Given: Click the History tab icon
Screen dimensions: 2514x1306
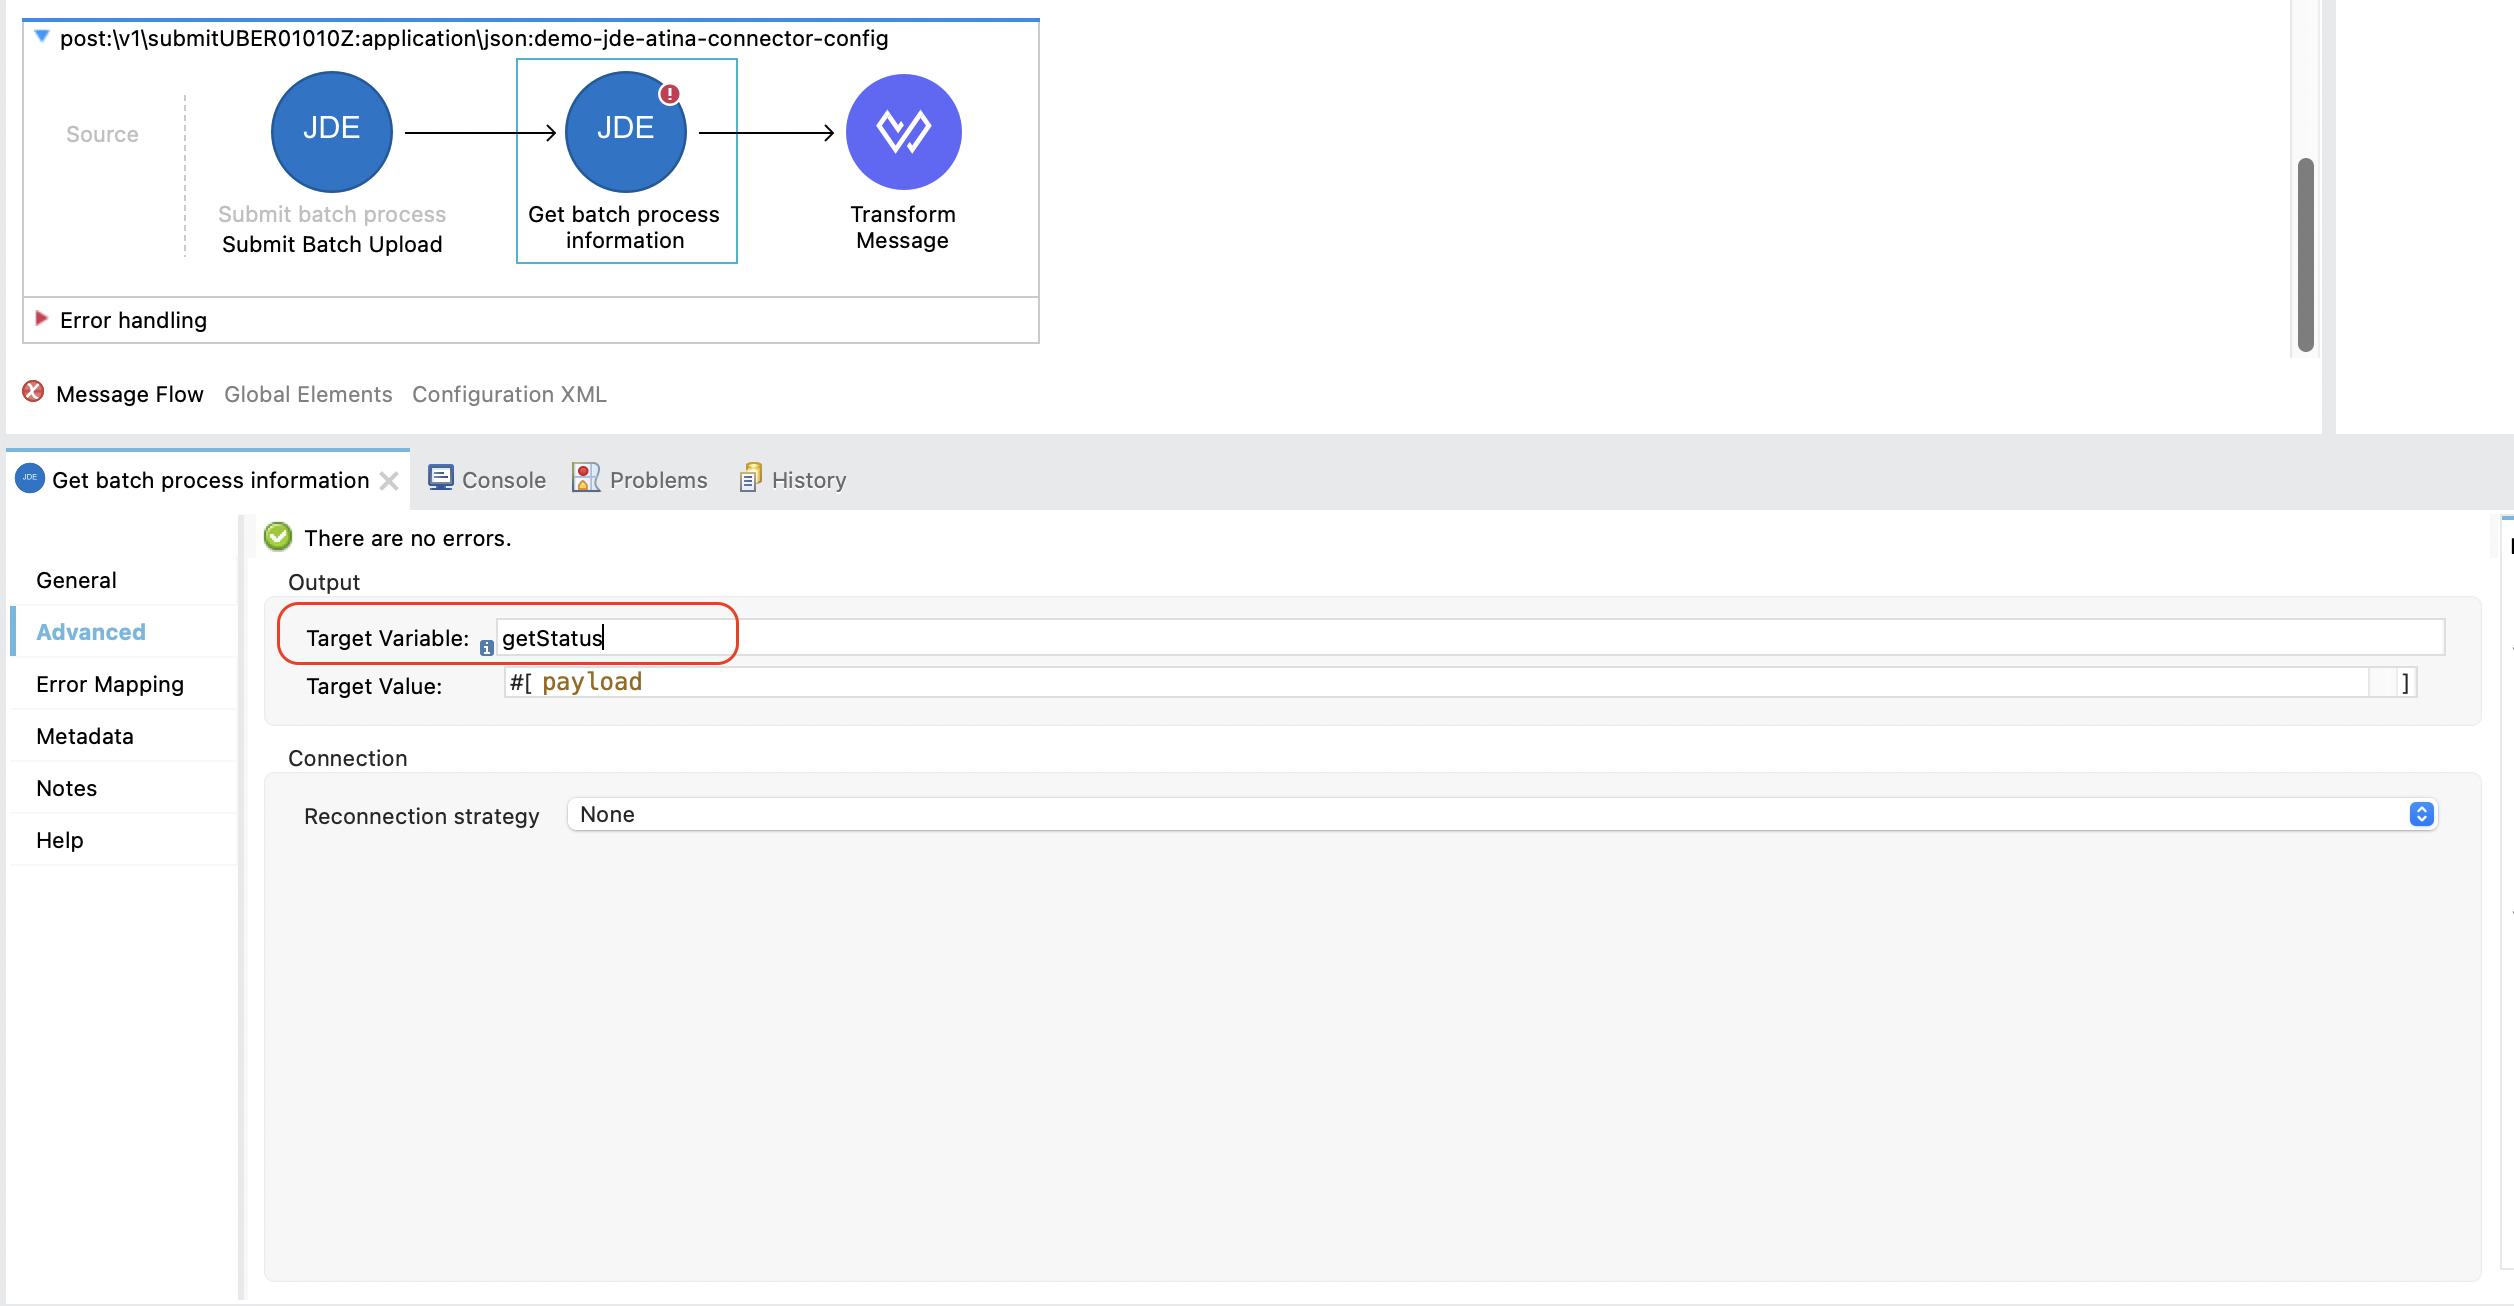Looking at the screenshot, I should (x=750, y=478).
